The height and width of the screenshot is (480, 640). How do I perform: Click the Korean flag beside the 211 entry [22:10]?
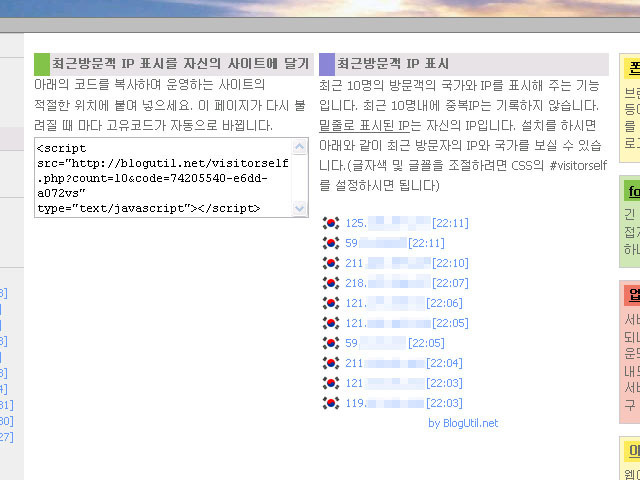pyautogui.click(x=331, y=263)
